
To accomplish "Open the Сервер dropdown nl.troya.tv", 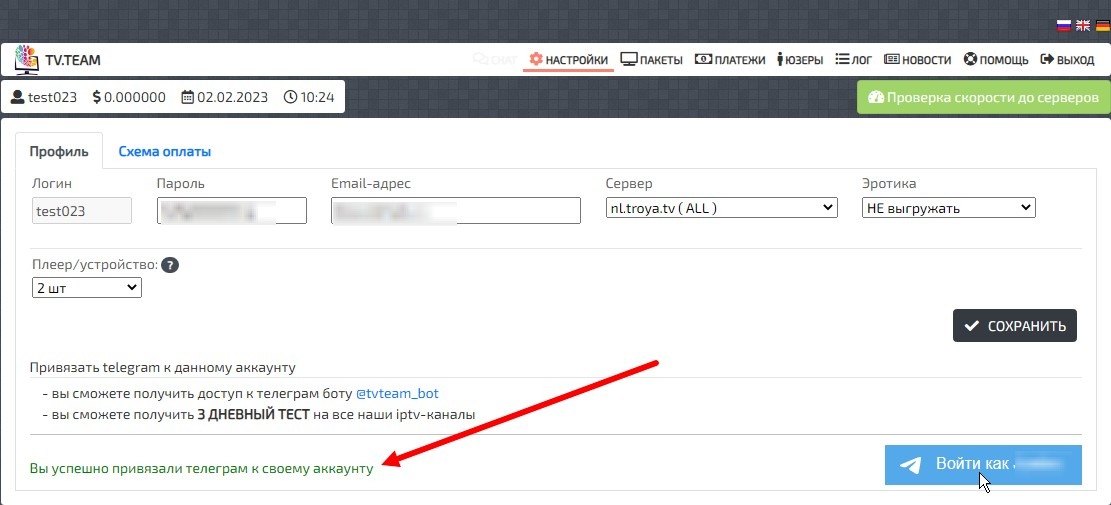I will coord(721,208).
